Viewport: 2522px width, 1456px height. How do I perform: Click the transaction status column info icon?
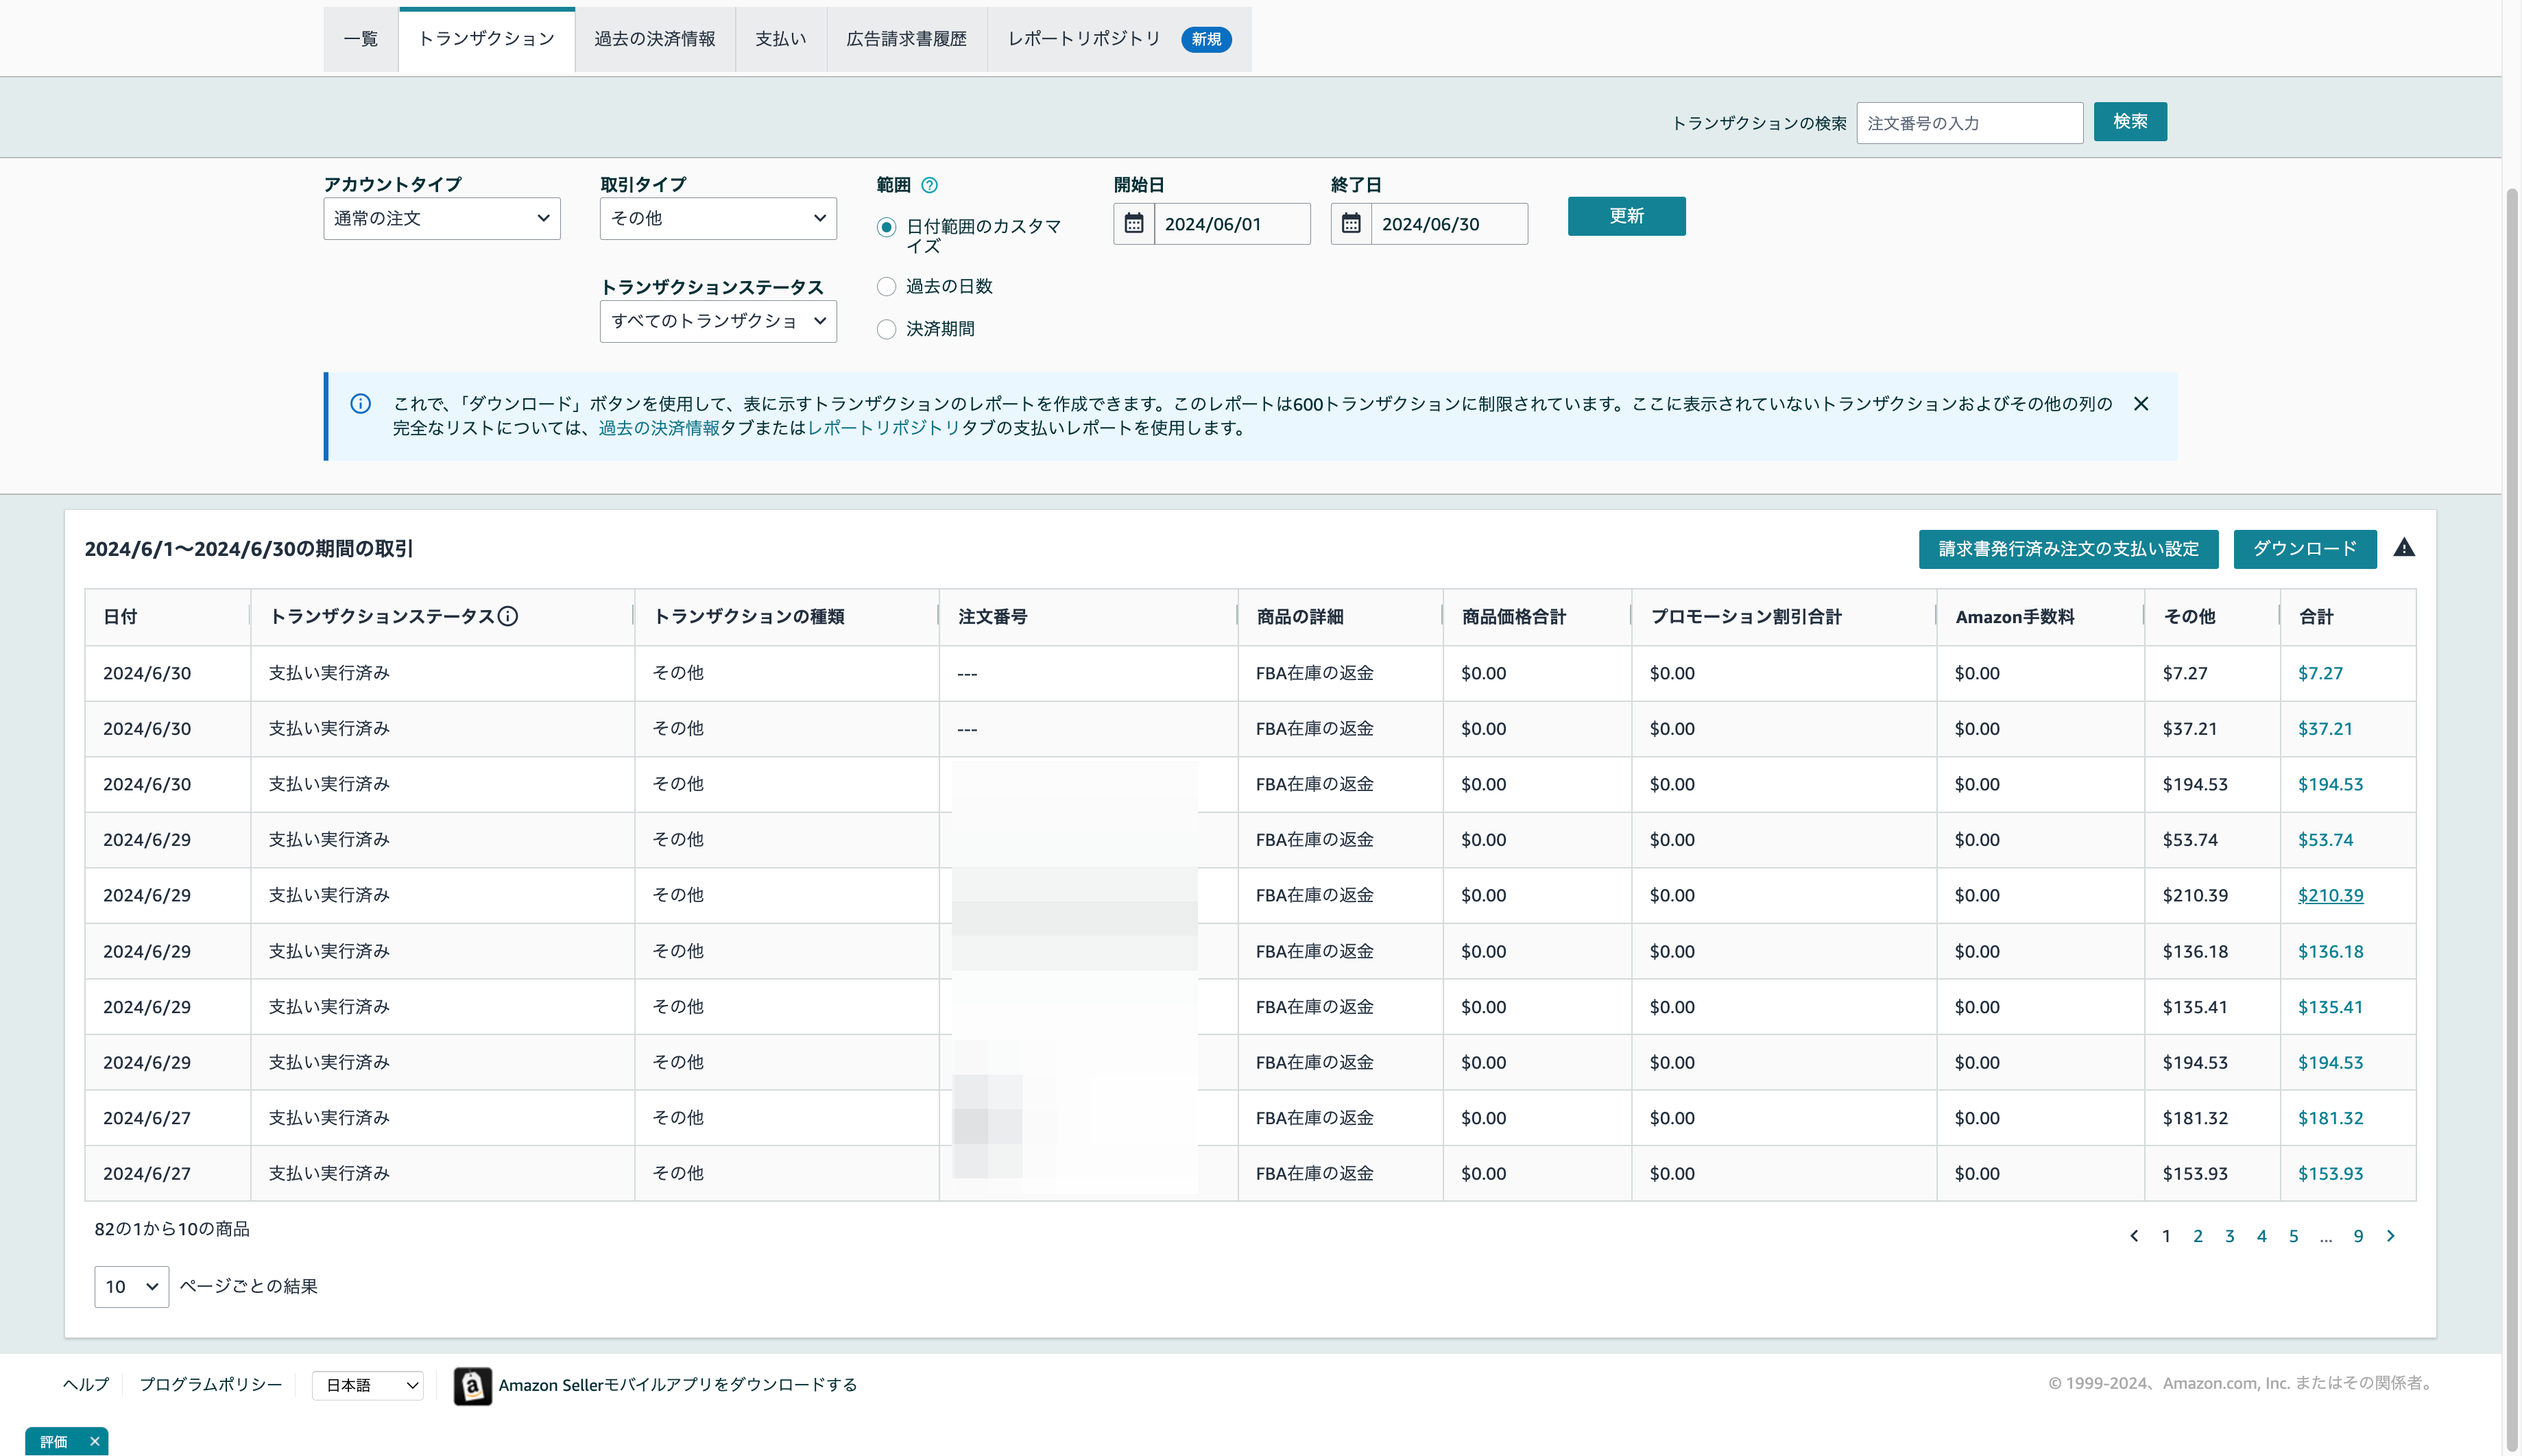point(508,616)
